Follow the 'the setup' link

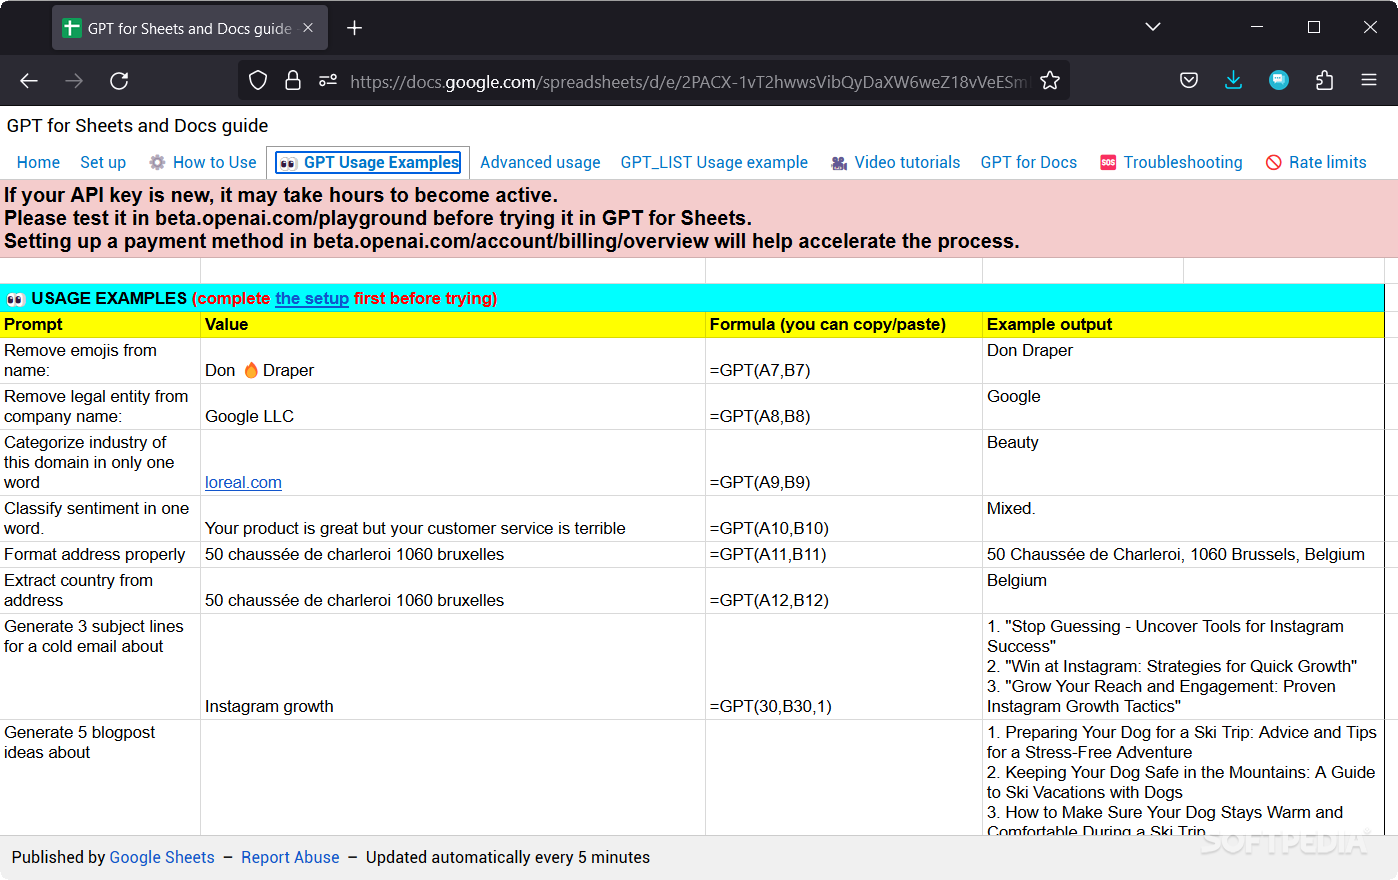[x=312, y=298]
